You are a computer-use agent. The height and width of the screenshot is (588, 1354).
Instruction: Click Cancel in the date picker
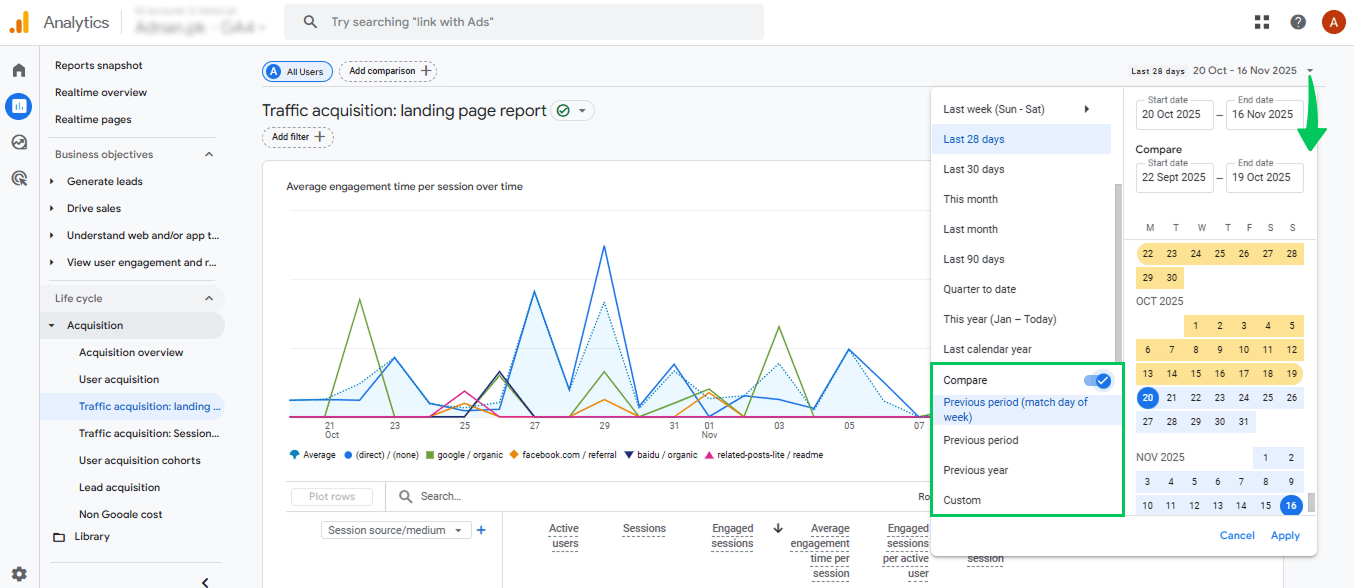tap(1237, 535)
